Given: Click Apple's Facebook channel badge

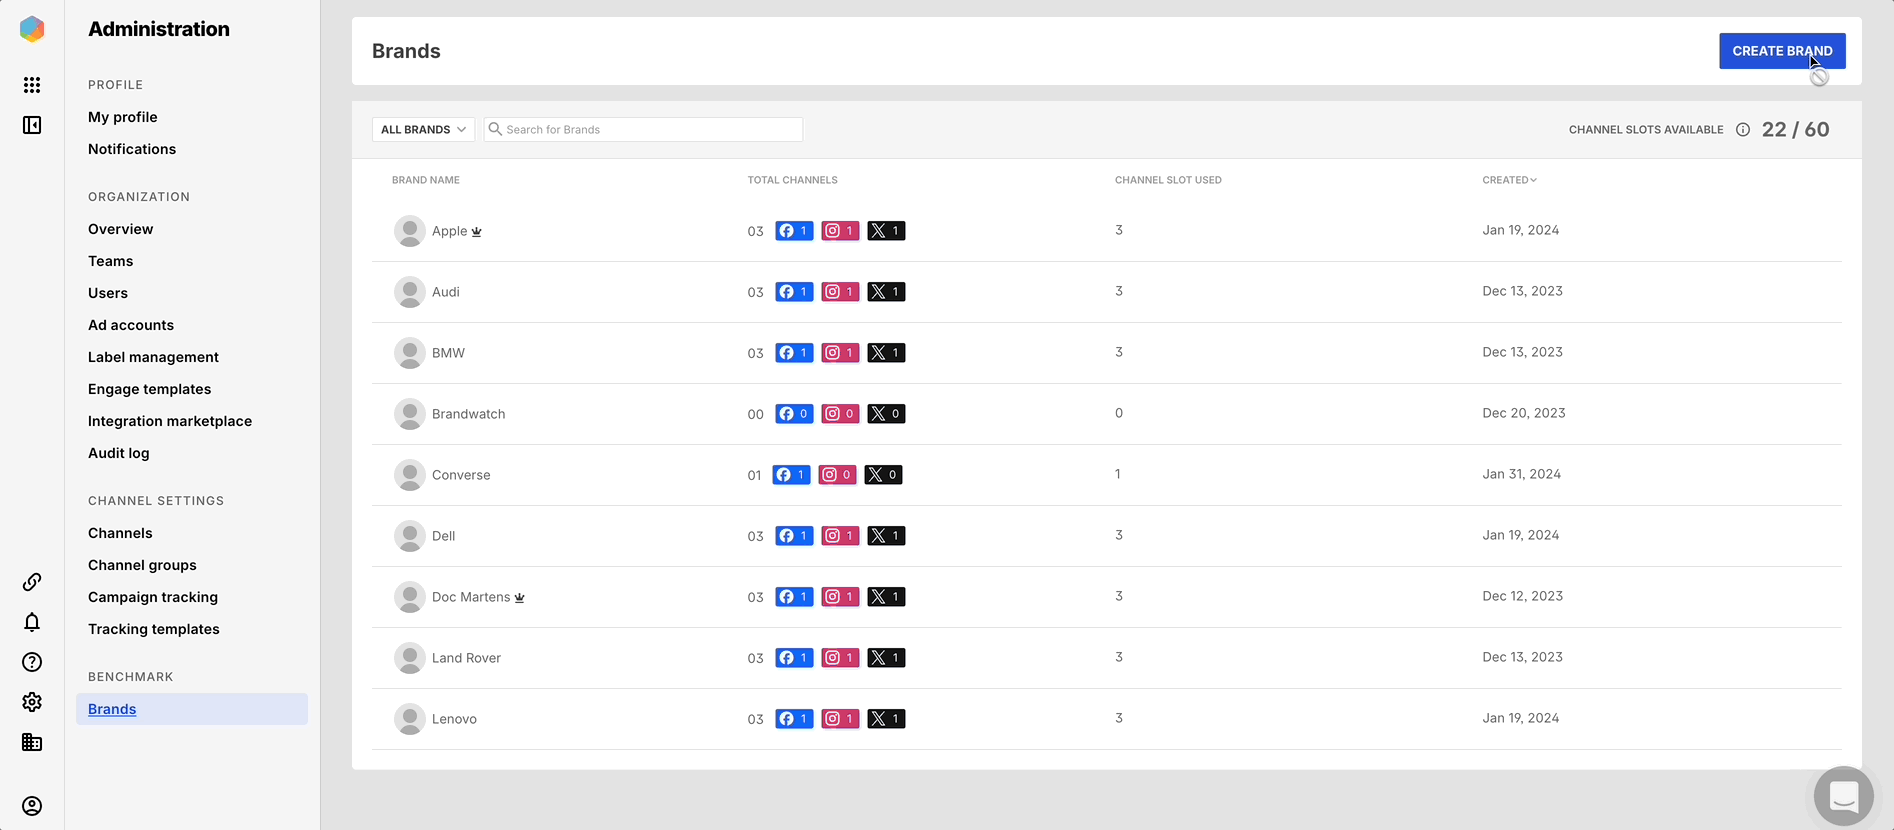Looking at the screenshot, I should click(794, 231).
